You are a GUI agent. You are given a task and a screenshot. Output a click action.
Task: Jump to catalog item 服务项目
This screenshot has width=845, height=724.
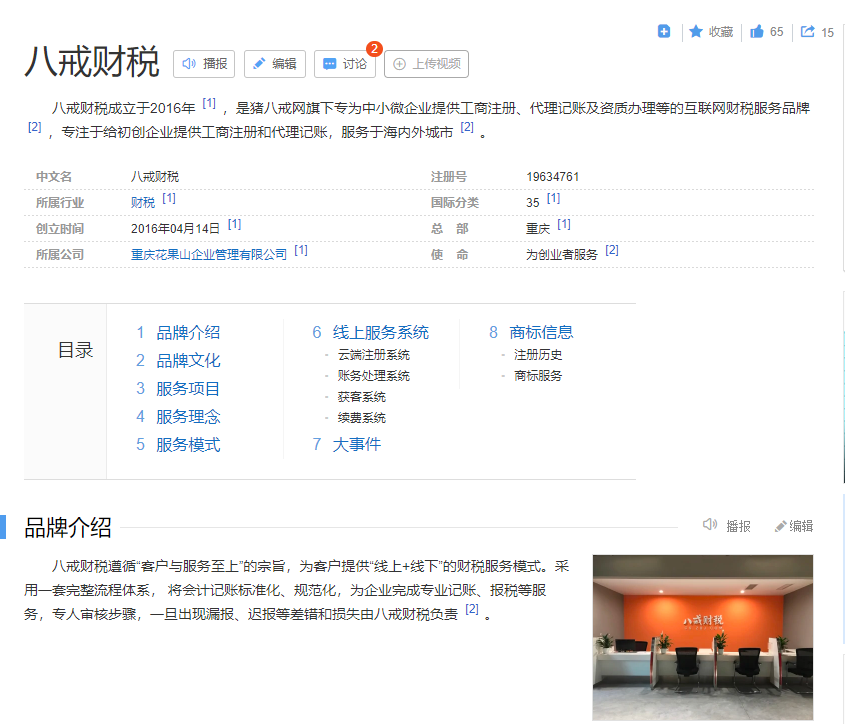click(188, 389)
